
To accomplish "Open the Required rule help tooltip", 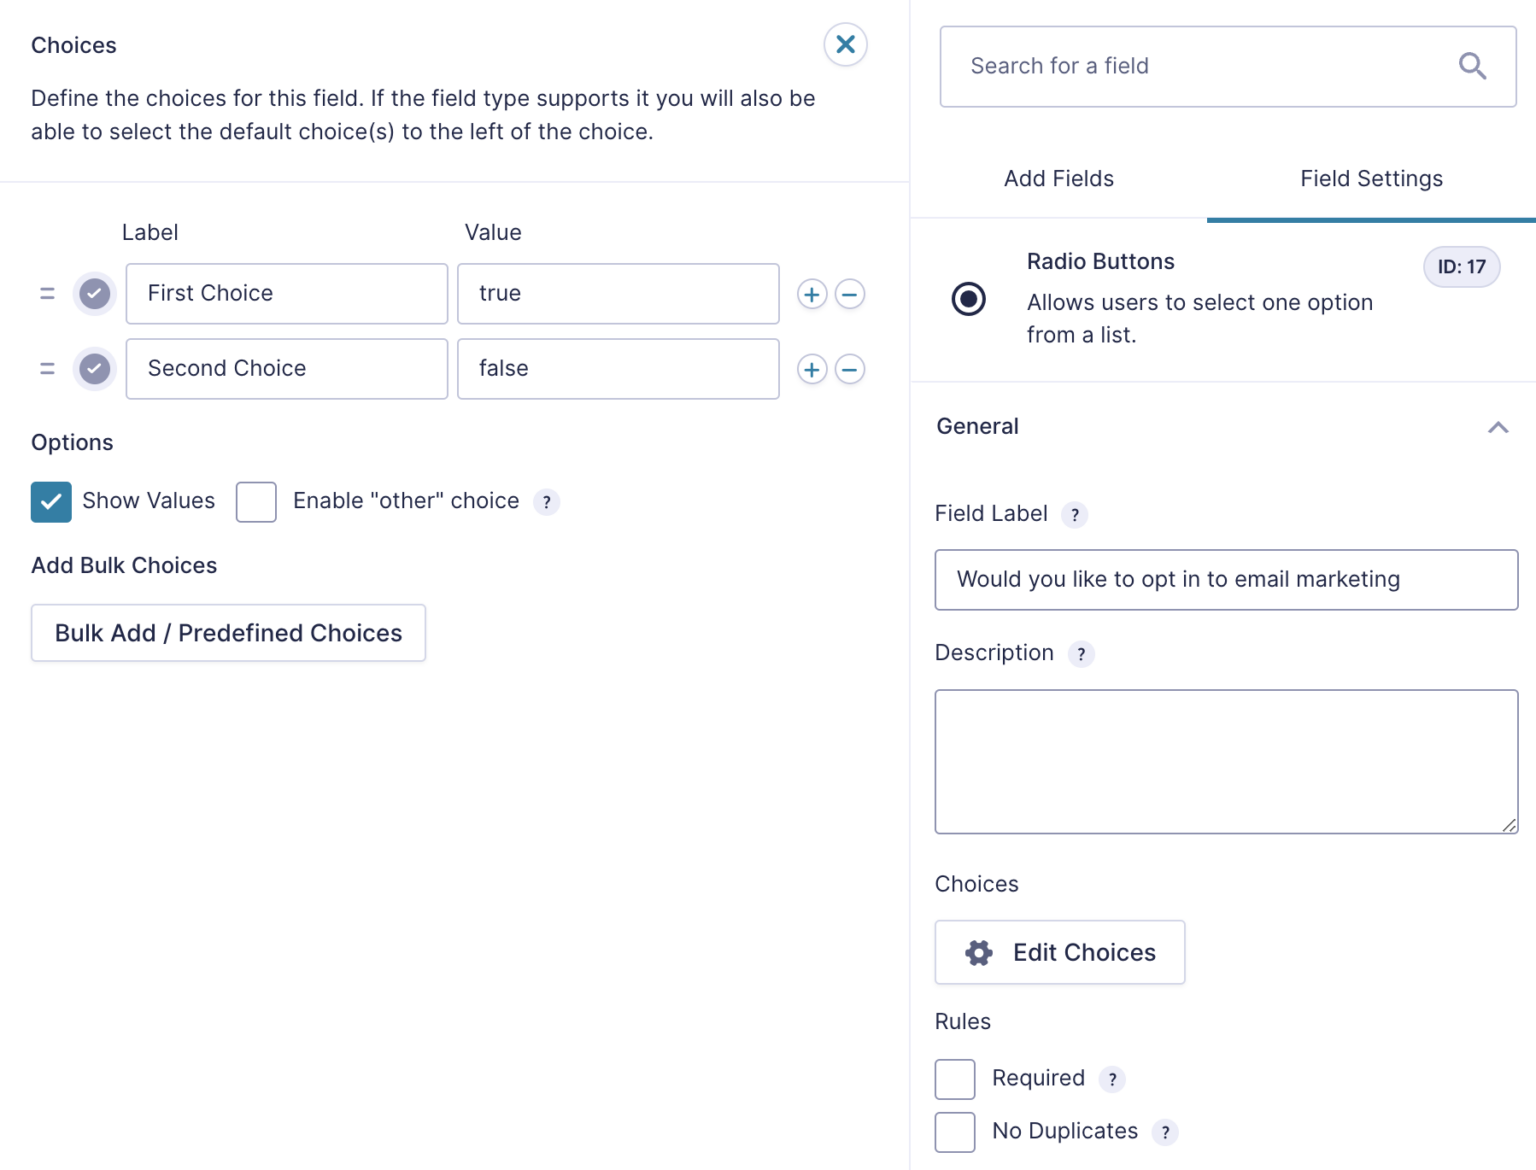I will coord(1111,1079).
